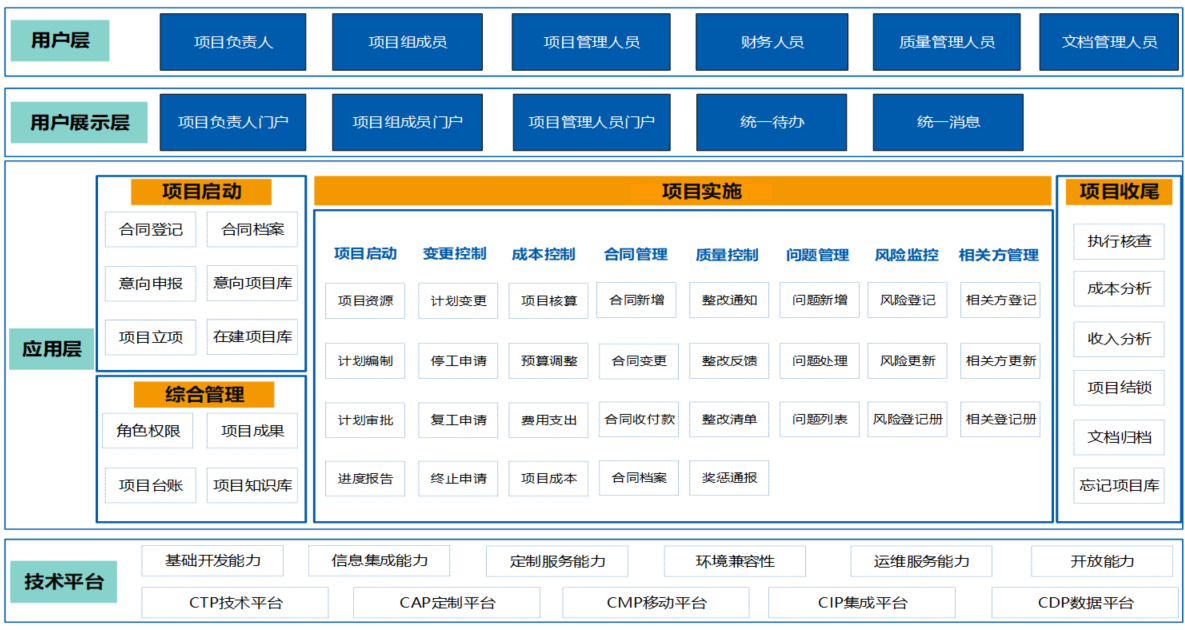Click the 文档管理人员 blue box
This screenshot has width=1185, height=630.
click(x=1109, y=42)
